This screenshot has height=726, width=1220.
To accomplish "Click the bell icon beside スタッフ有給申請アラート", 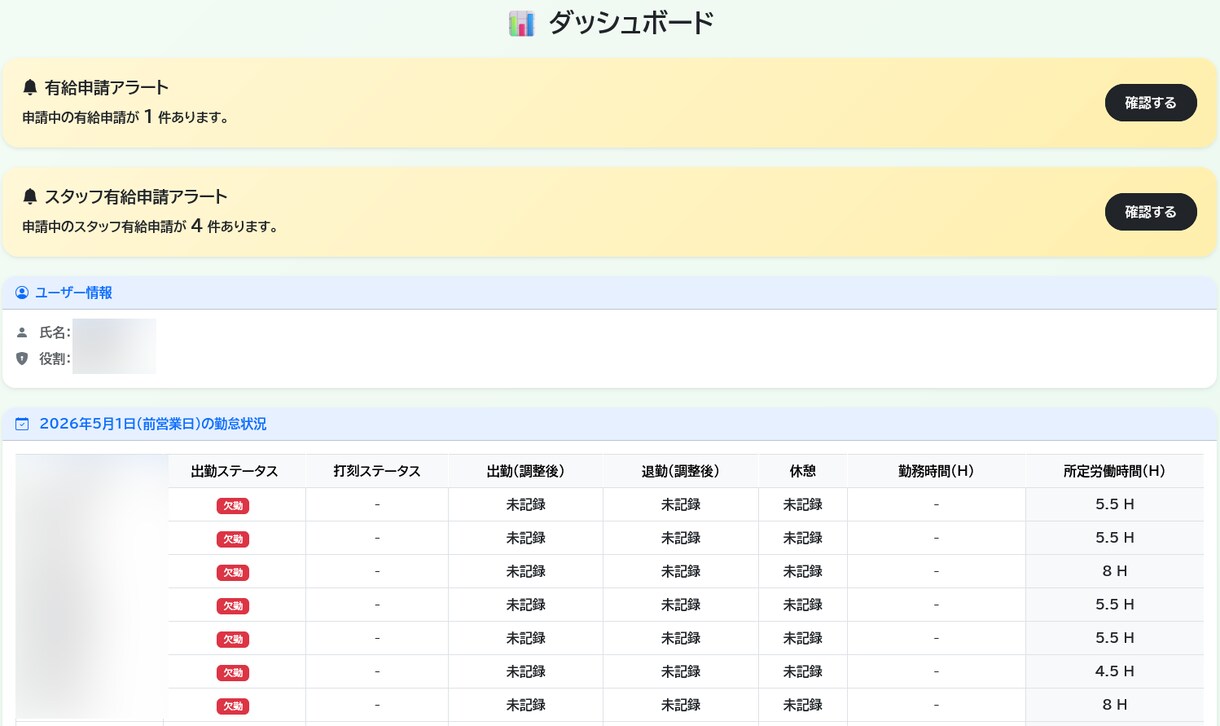I will (30, 196).
